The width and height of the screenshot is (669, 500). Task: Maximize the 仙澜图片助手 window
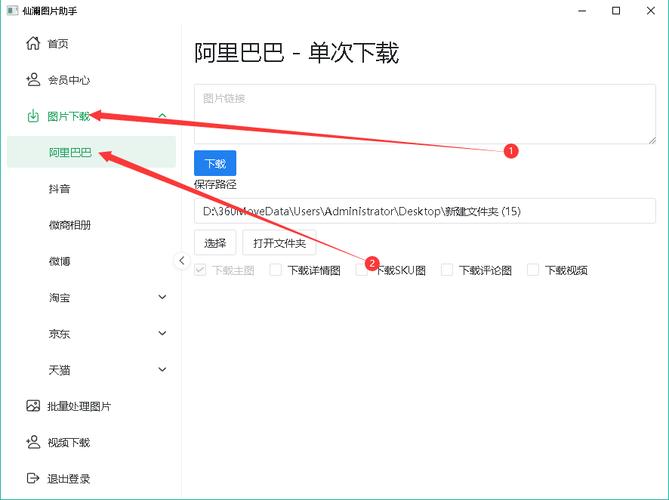(616, 11)
